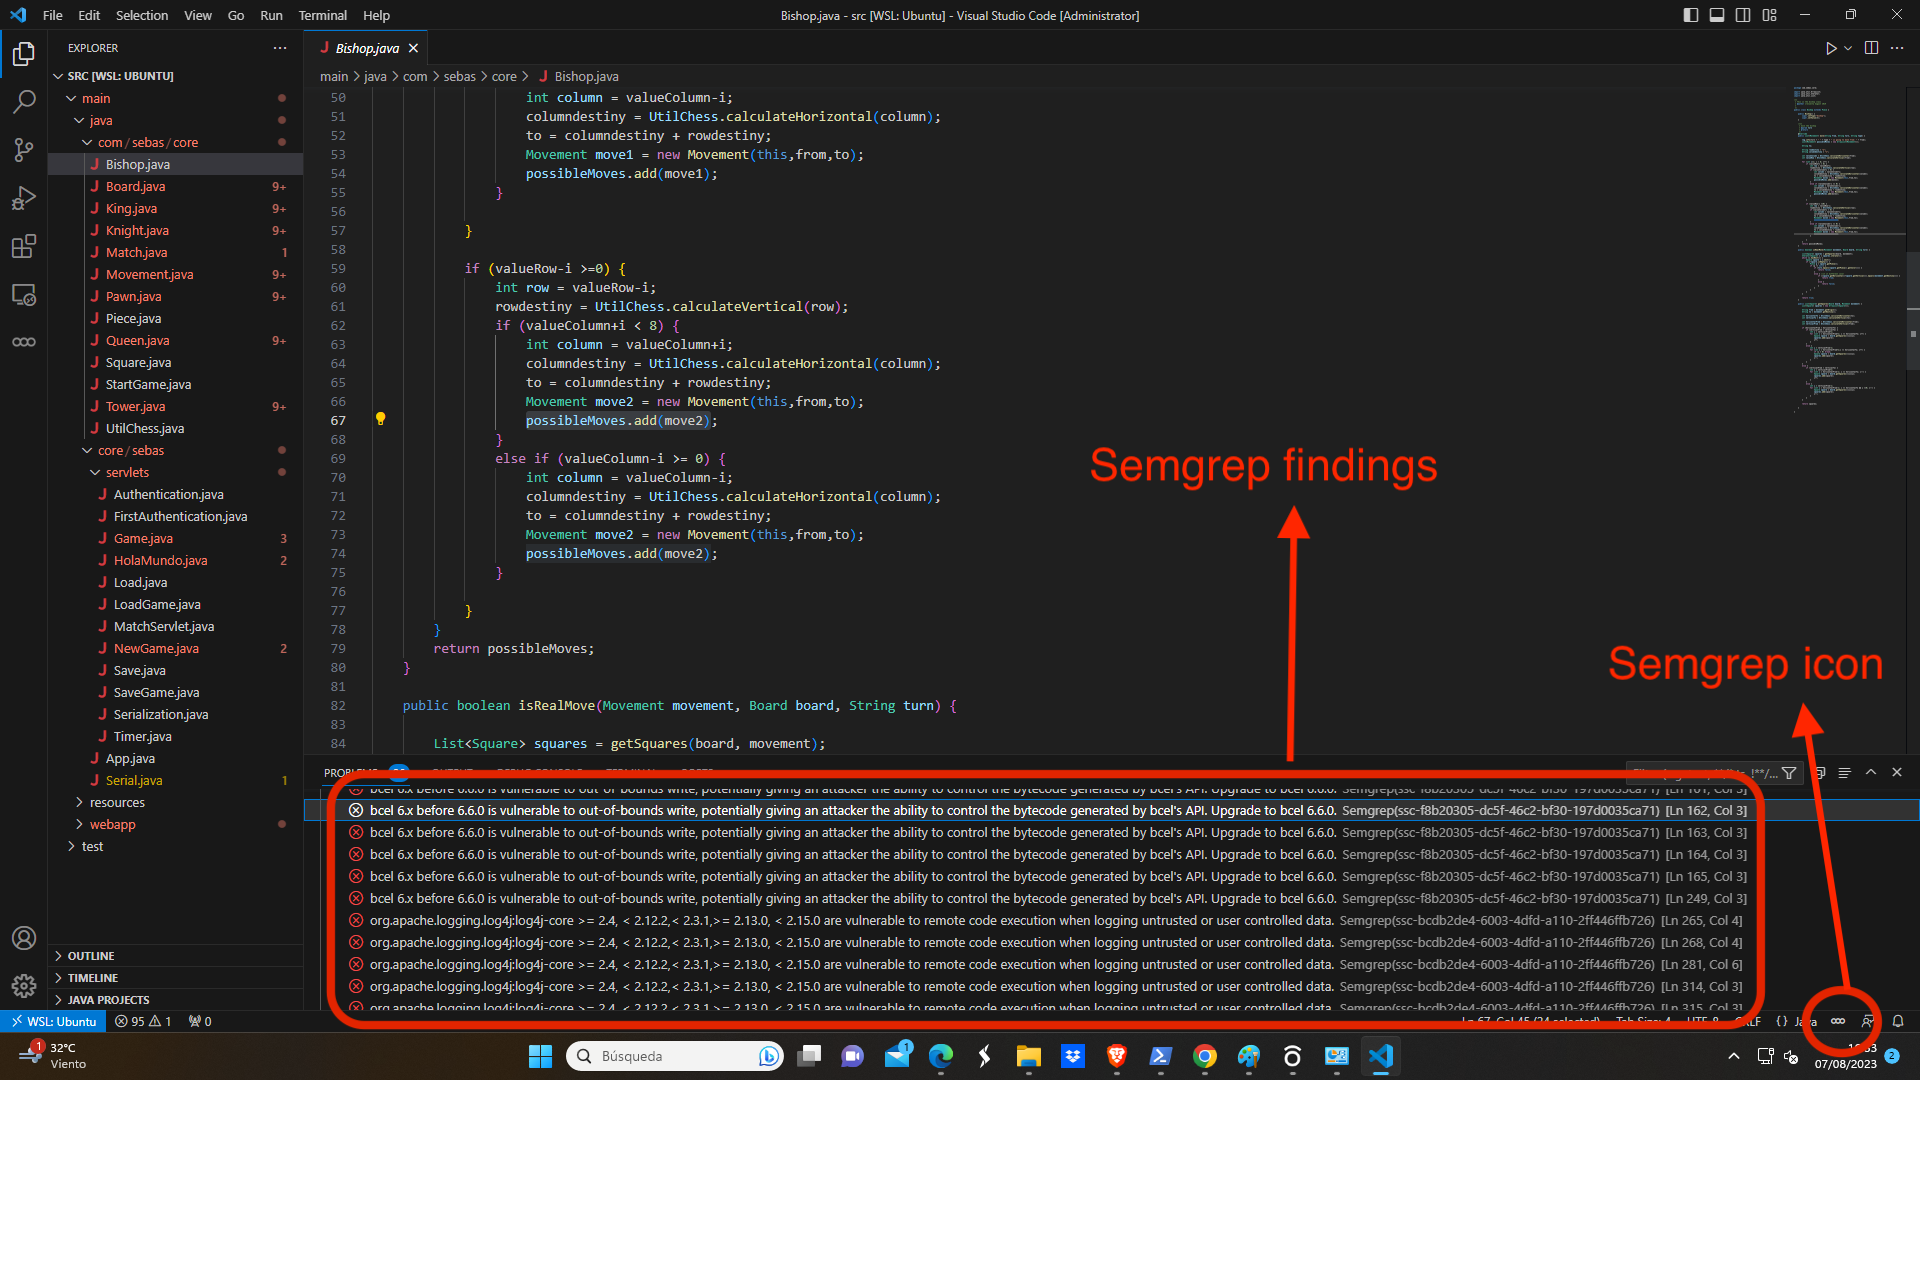Click the lightbulb quick fix on line 67
The height and width of the screenshot is (1280, 1920).
pyautogui.click(x=380, y=419)
